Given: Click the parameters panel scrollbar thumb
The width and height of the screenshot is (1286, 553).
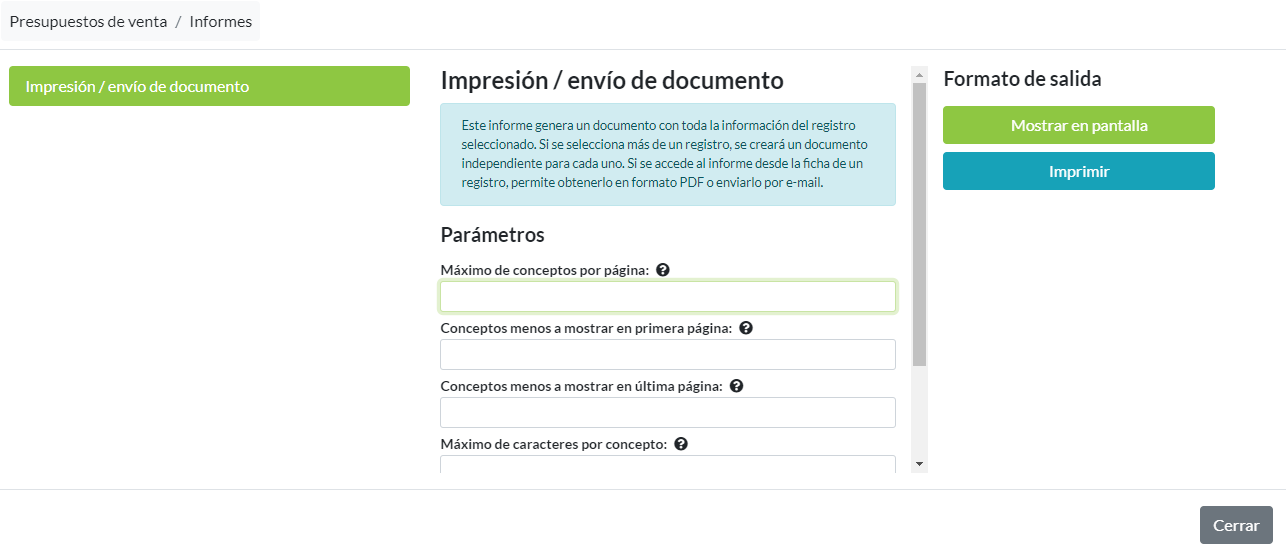Looking at the screenshot, I should click(x=920, y=220).
